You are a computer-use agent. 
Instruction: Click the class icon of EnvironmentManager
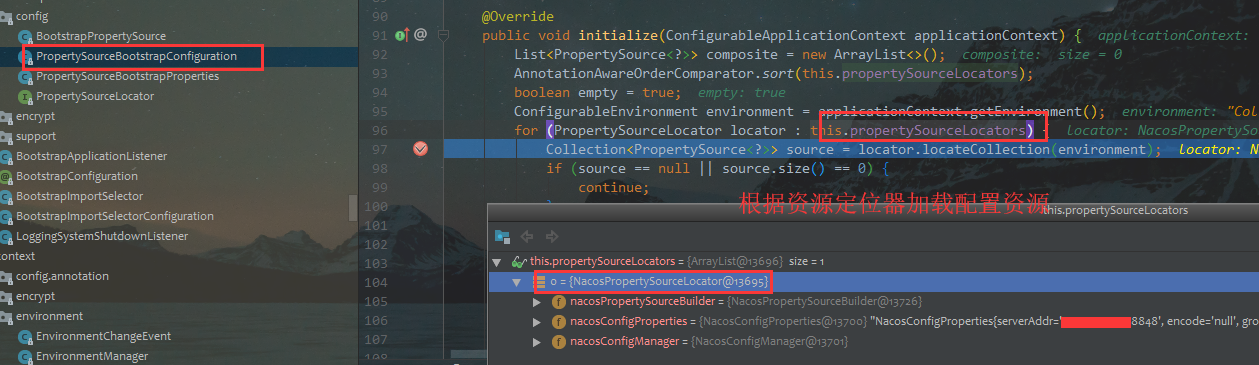(x=26, y=356)
